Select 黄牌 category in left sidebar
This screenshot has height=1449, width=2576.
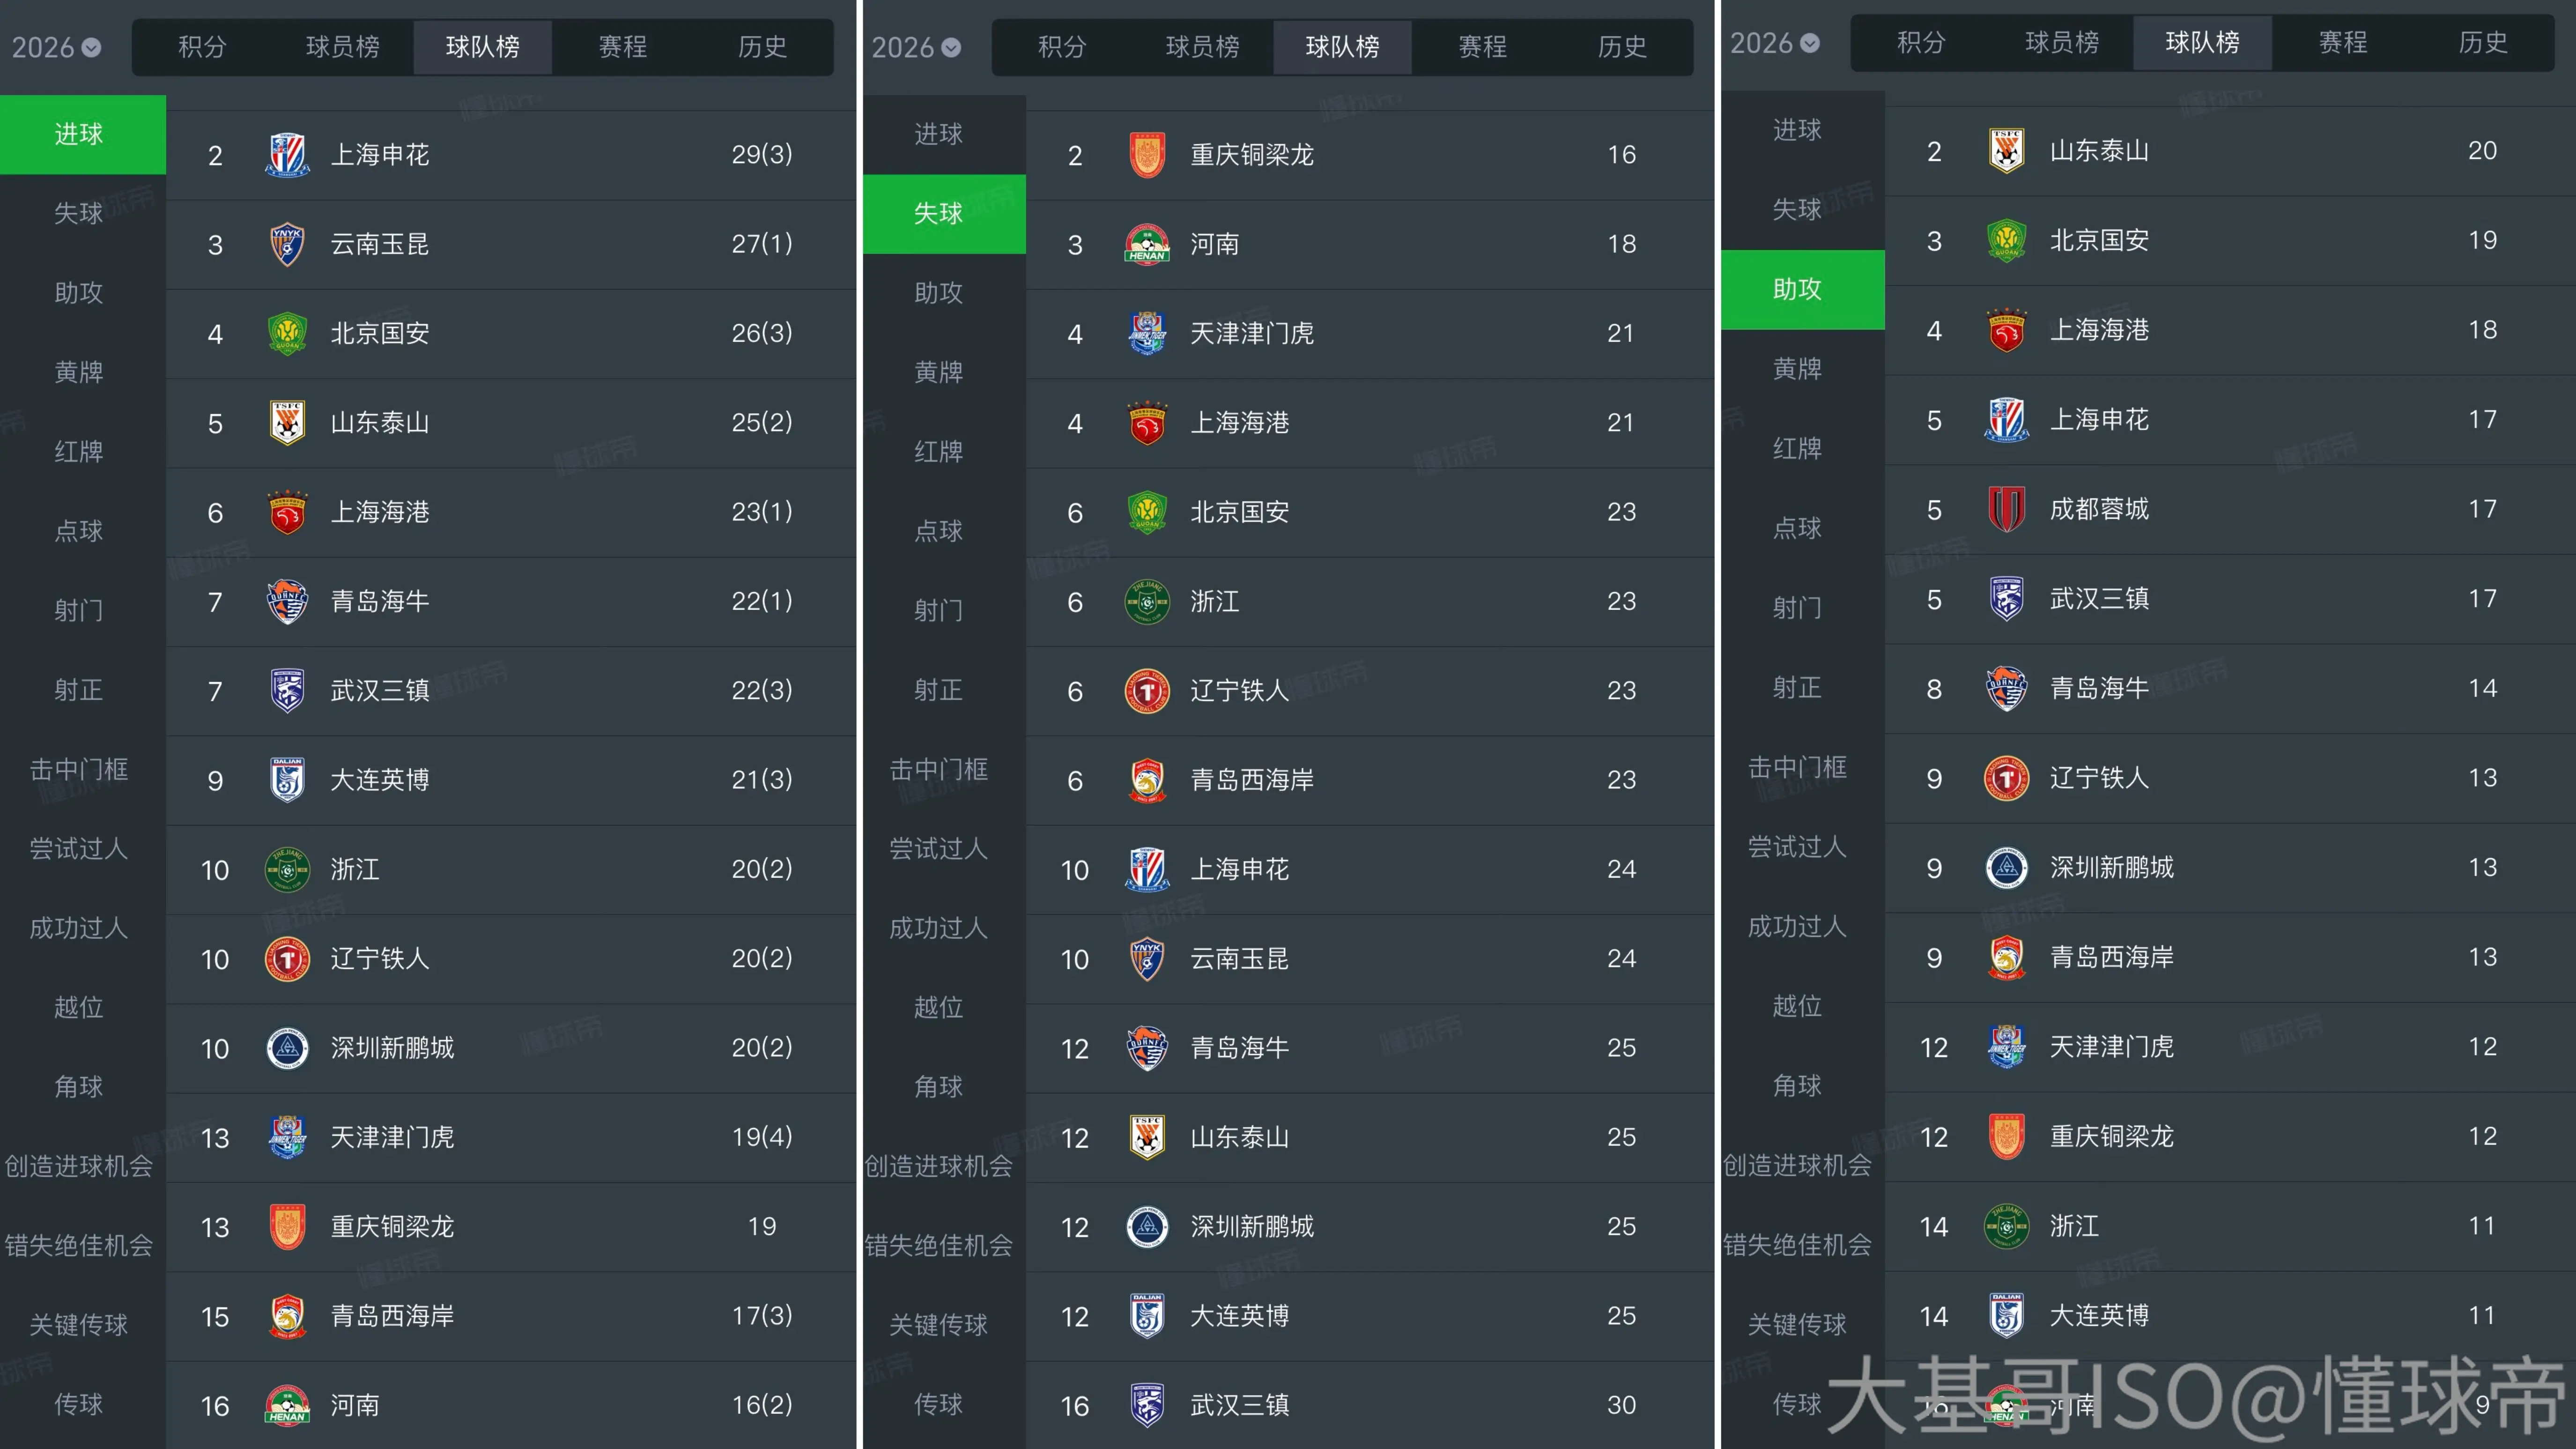[79, 372]
